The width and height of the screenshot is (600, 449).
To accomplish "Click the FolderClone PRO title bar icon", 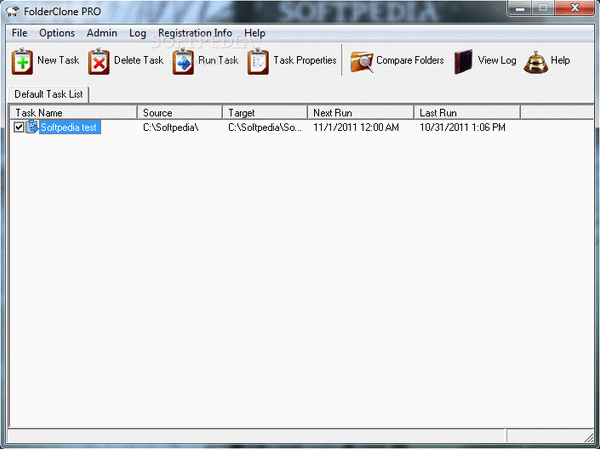I will tap(13, 11).
